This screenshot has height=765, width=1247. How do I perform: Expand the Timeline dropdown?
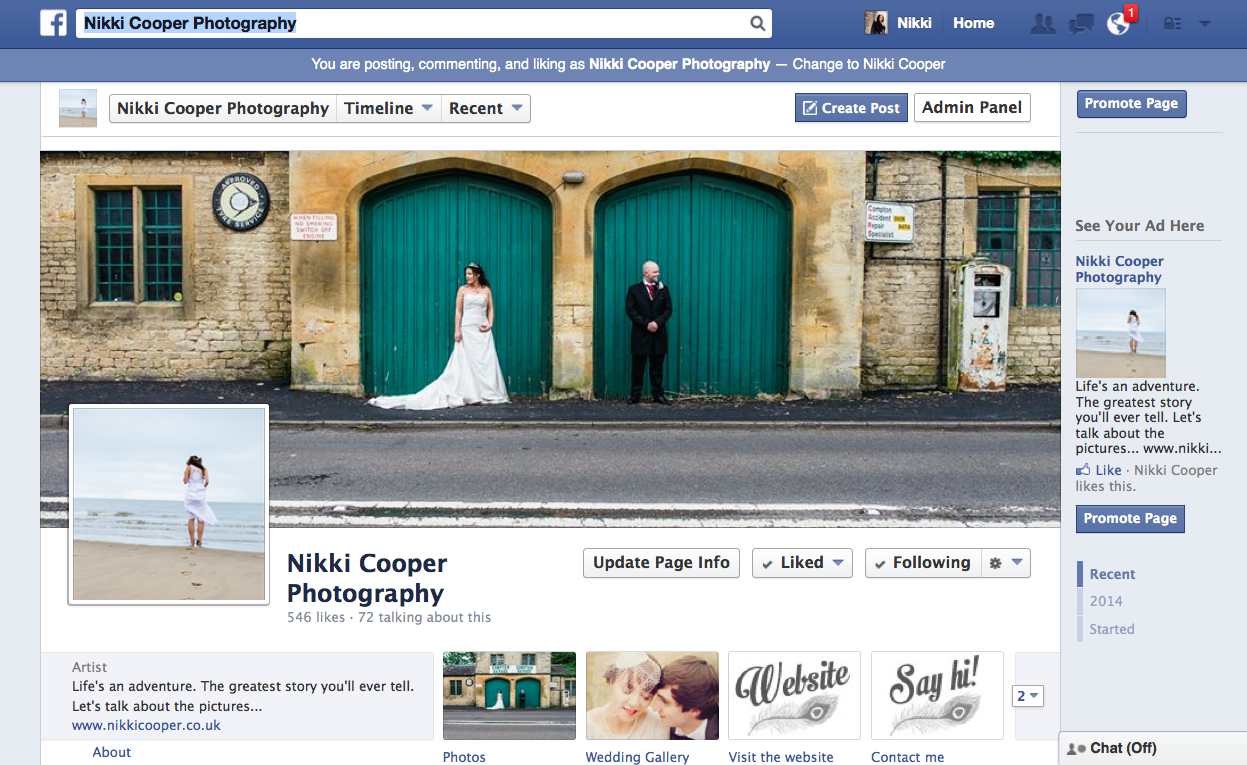tap(389, 108)
